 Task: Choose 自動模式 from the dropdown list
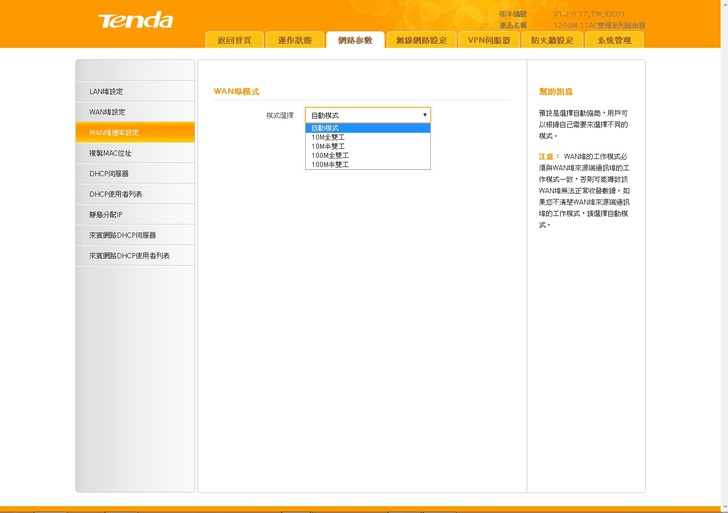[367, 128]
